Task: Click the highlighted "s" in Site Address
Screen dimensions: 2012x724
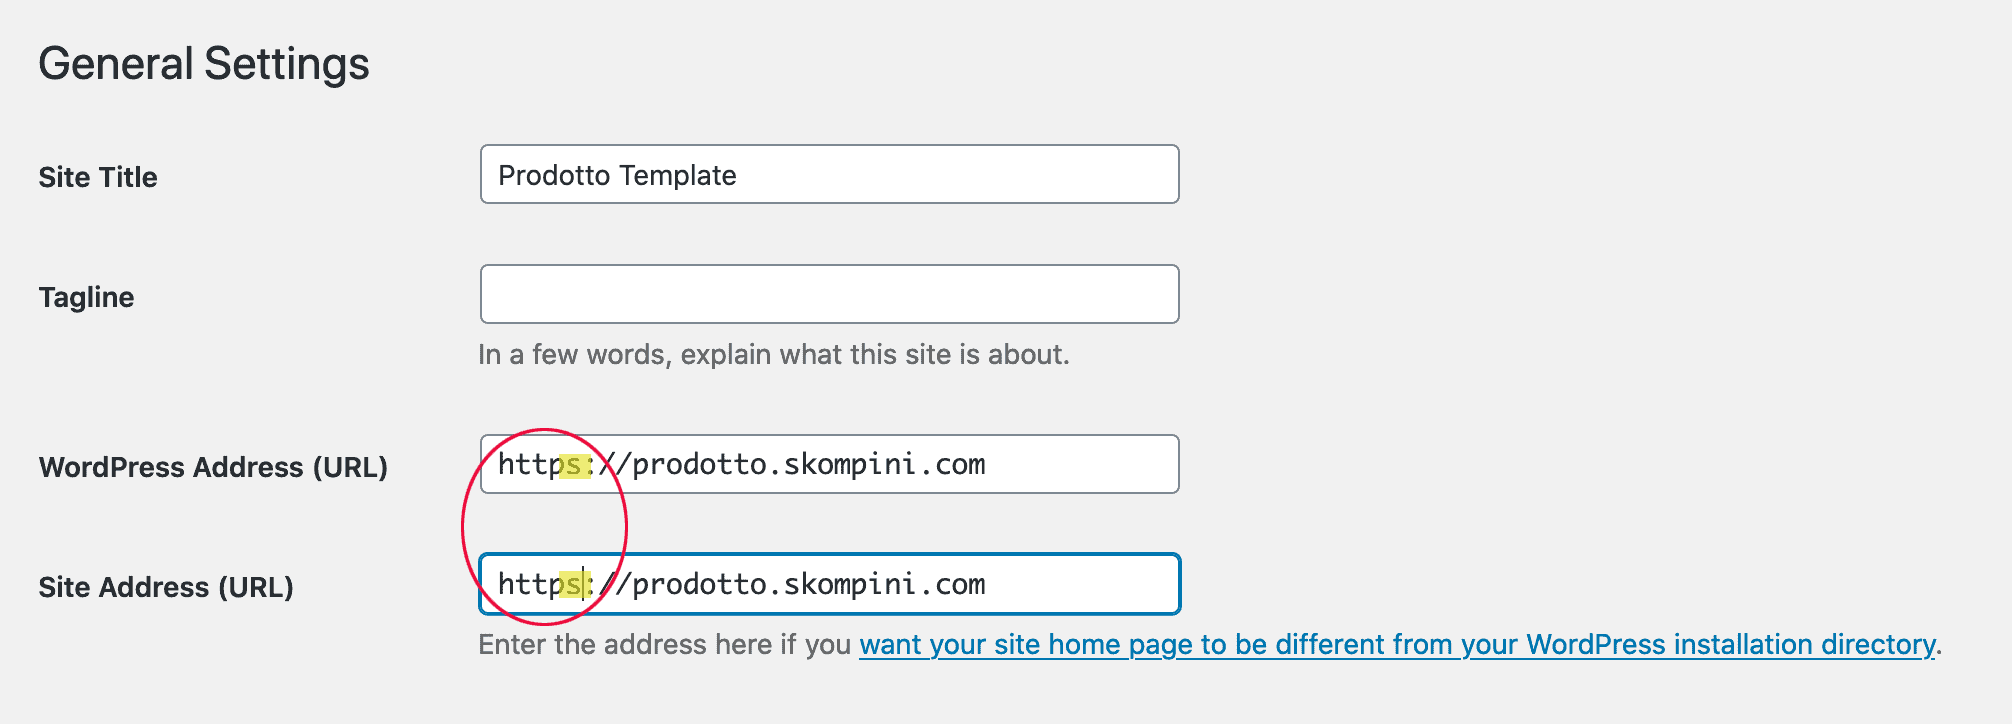Action: (x=572, y=585)
